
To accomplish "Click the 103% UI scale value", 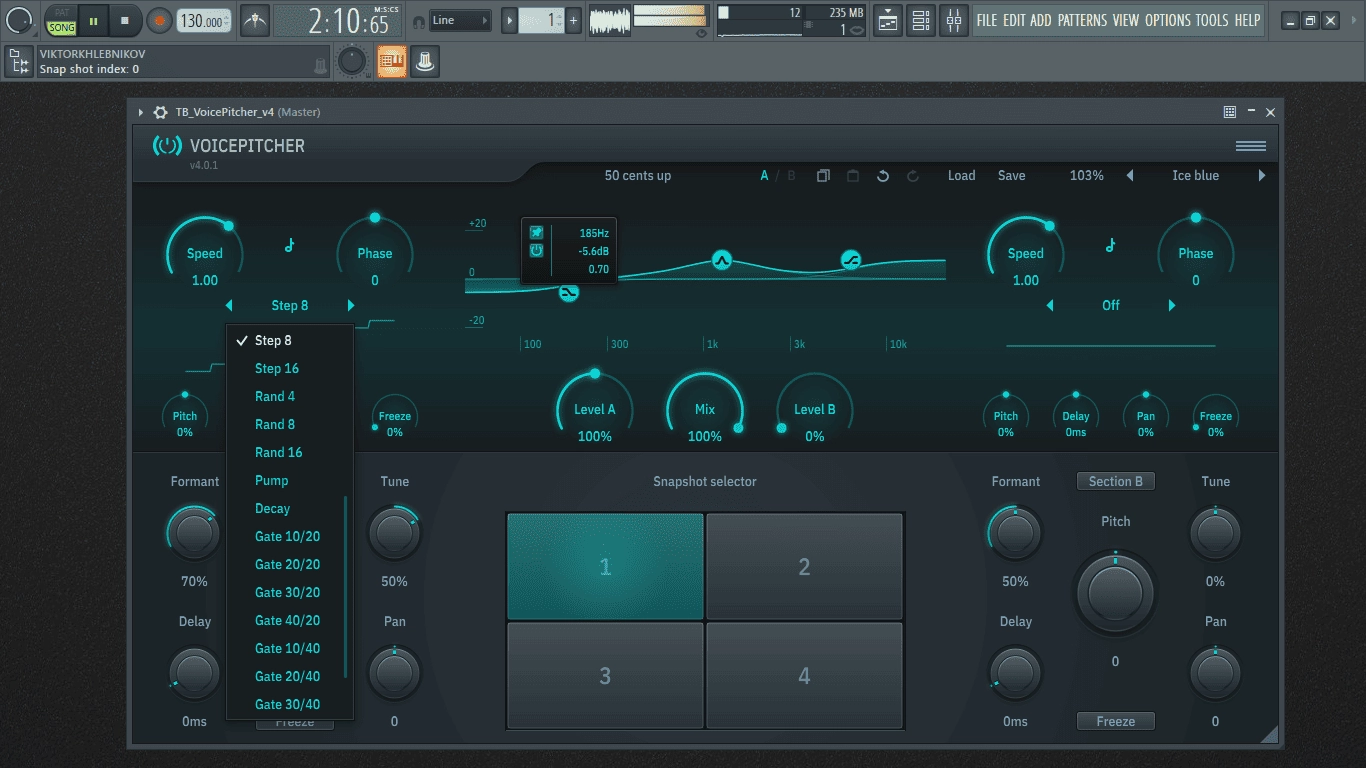I will click(1086, 176).
